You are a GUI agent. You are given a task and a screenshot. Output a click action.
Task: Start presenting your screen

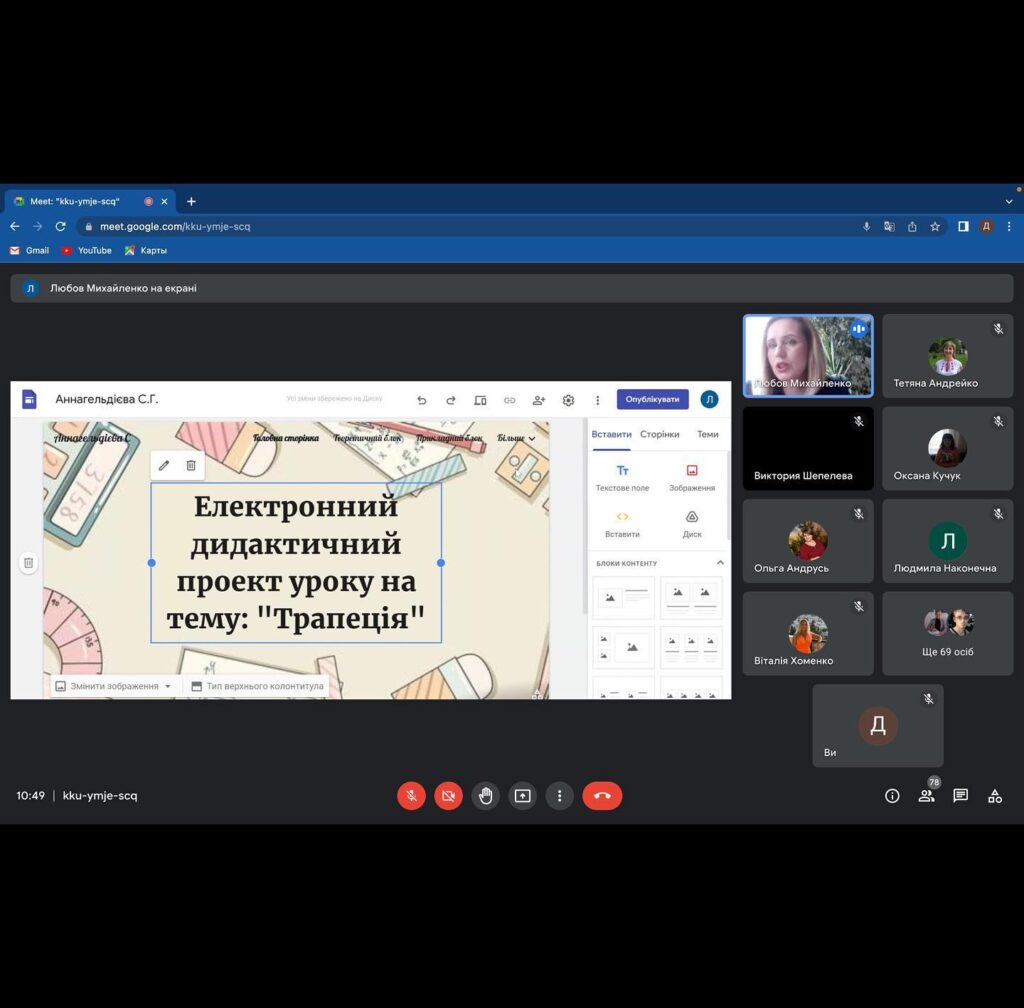click(522, 796)
